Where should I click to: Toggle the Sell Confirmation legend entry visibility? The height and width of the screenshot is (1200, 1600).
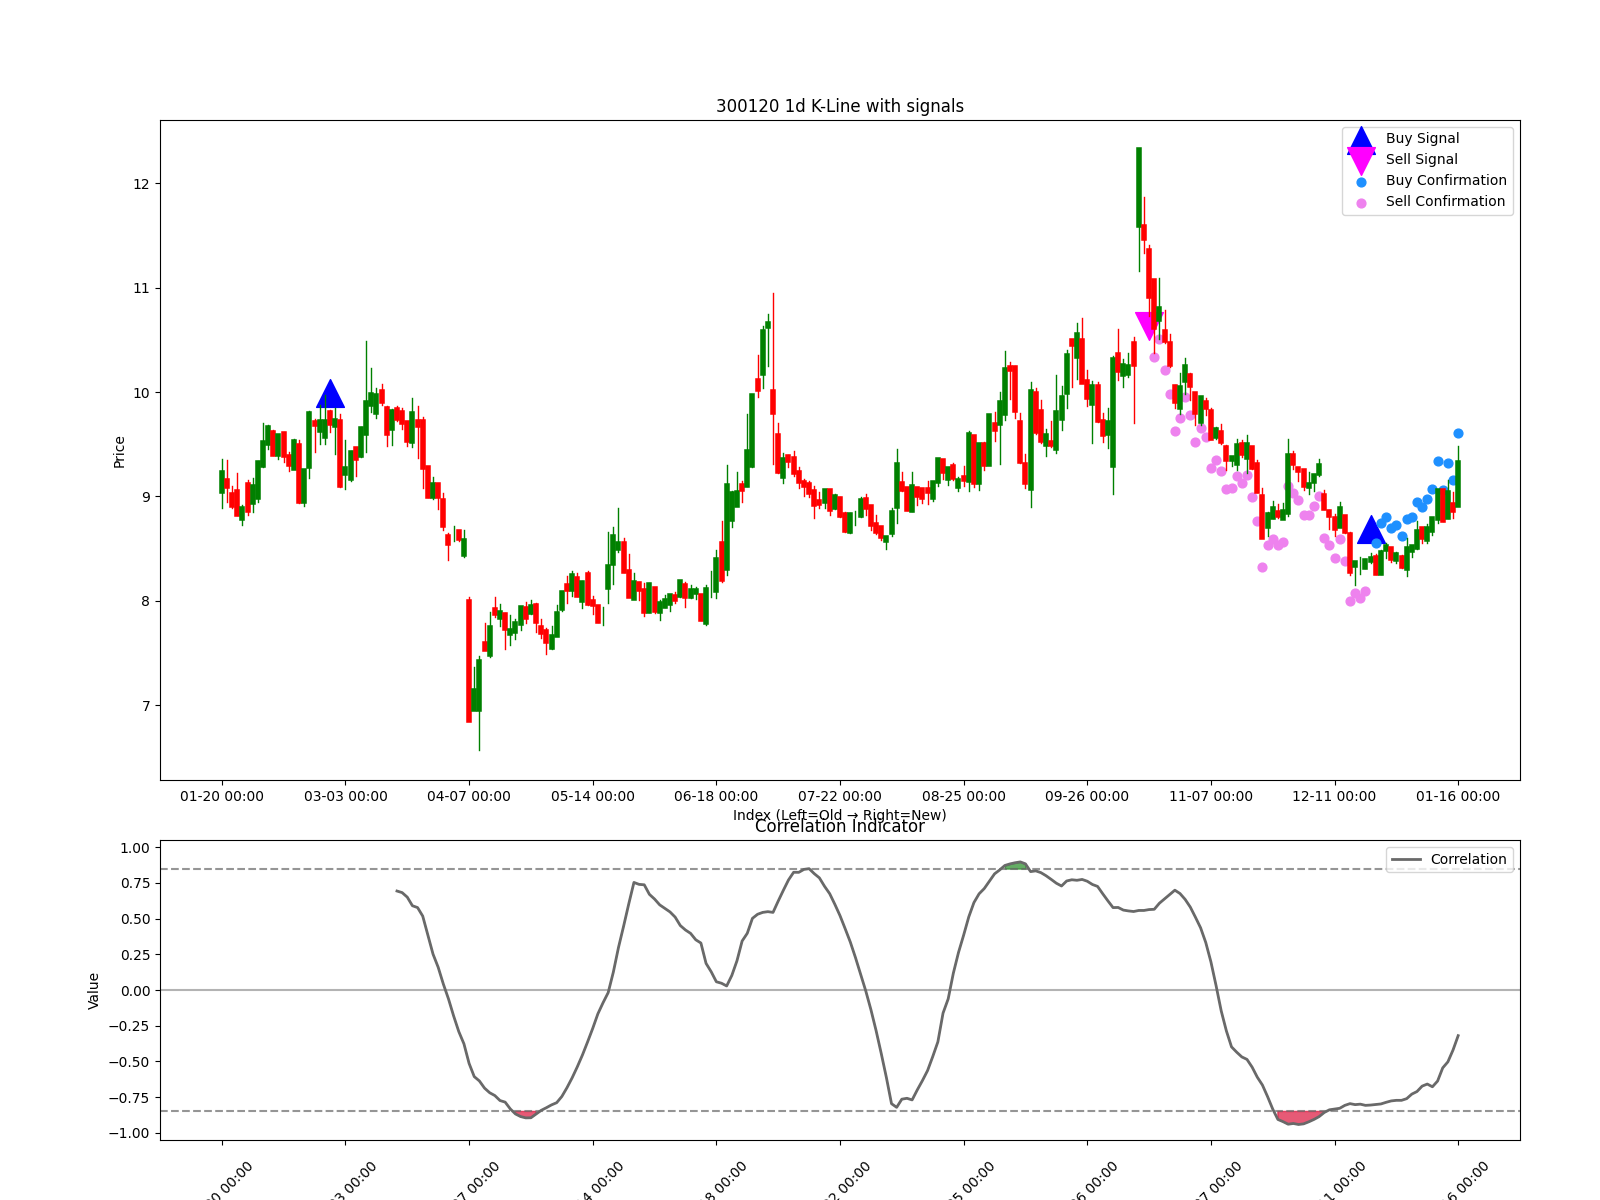coord(1446,200)
